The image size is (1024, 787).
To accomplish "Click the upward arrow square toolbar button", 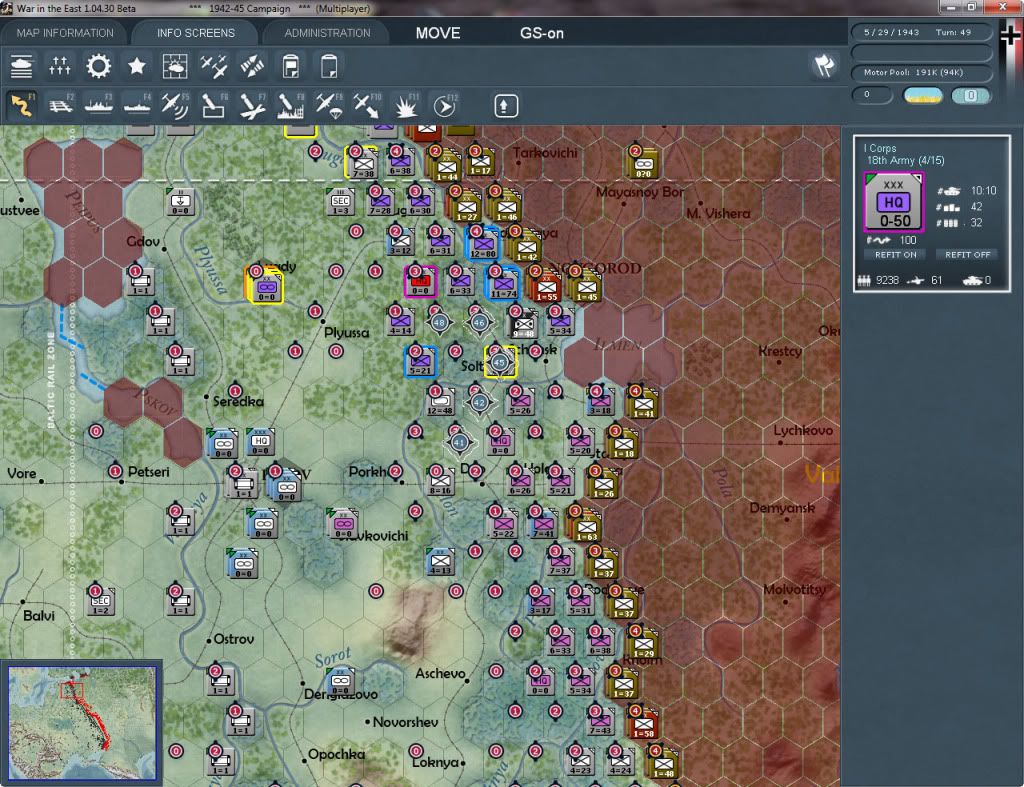I will click(x=505, y=106).
